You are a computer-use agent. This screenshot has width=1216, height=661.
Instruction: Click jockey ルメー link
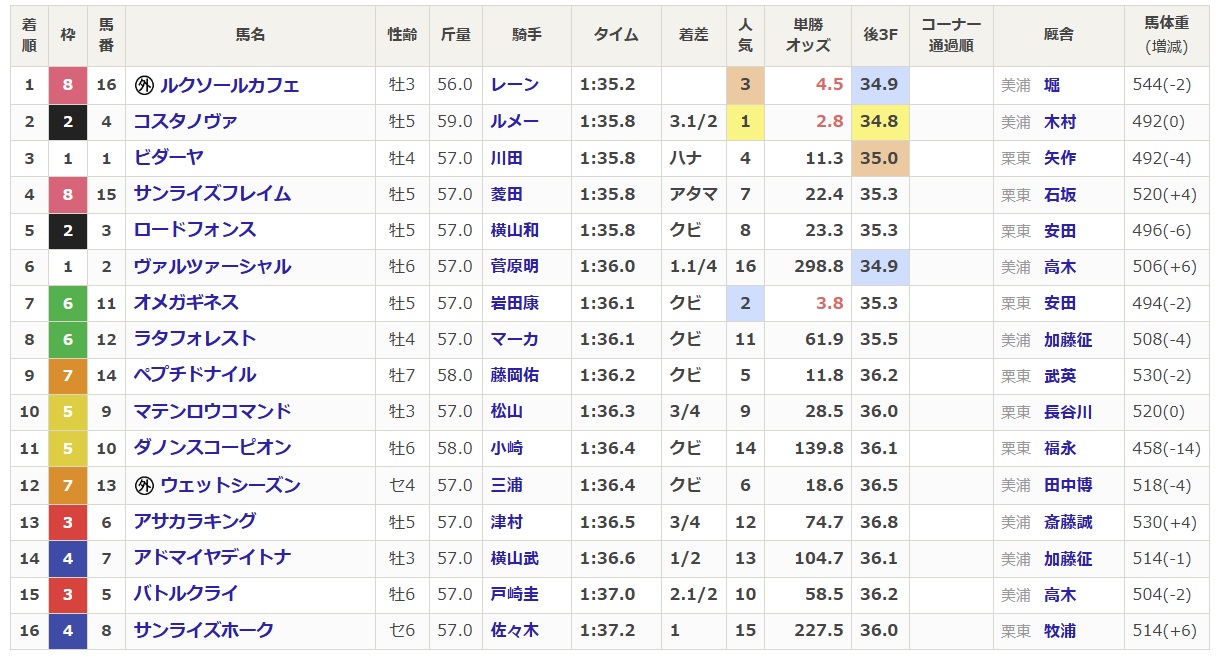[515, 121]
